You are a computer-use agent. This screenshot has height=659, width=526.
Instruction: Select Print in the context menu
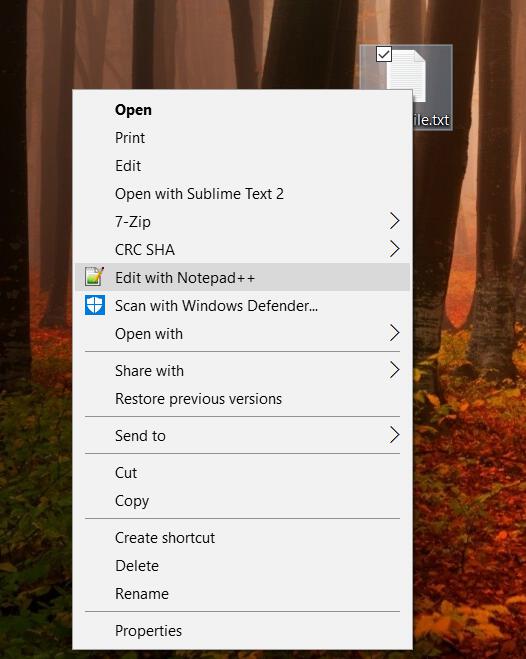[x=242, y=137]
